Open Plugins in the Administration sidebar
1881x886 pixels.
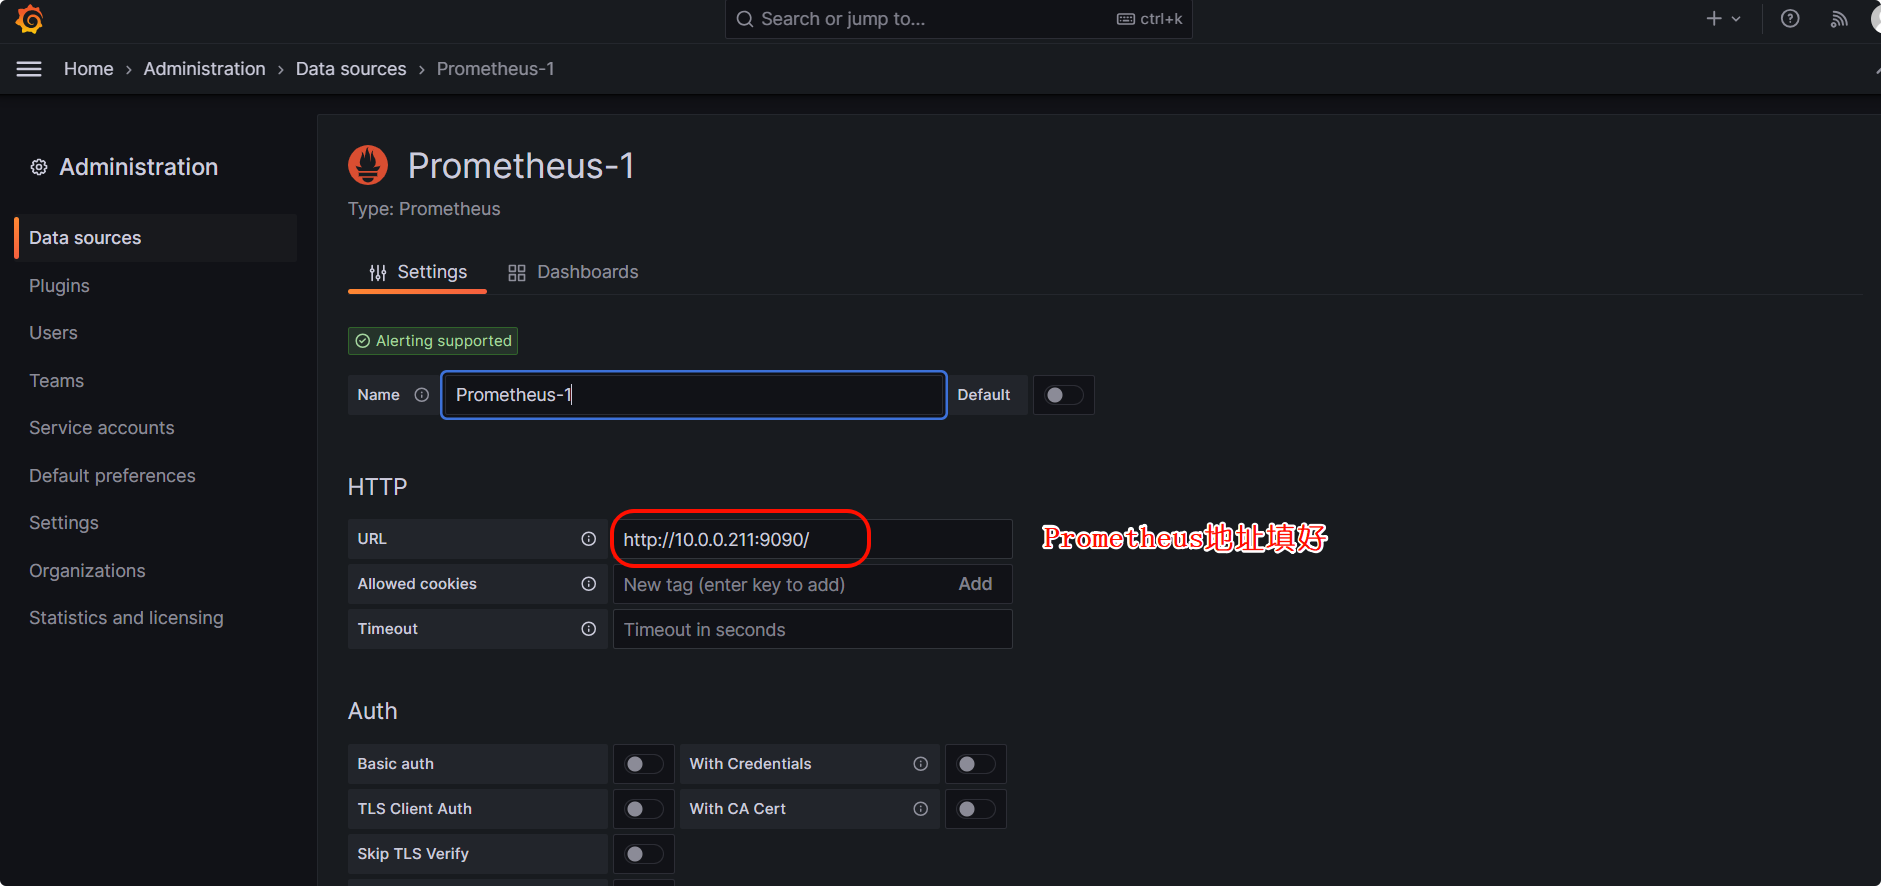59,286
